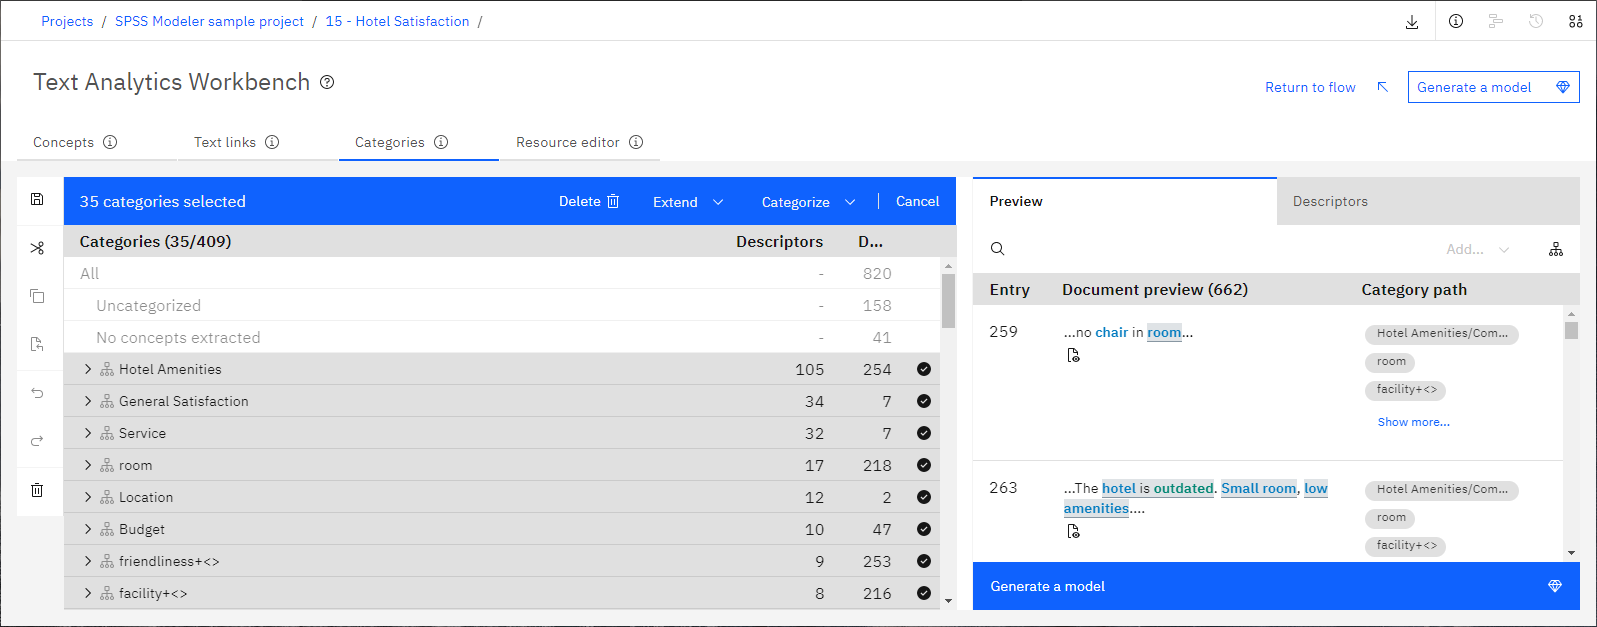Expand the Budget category
The image size is (1597, 627).
(x=88, y=529)
